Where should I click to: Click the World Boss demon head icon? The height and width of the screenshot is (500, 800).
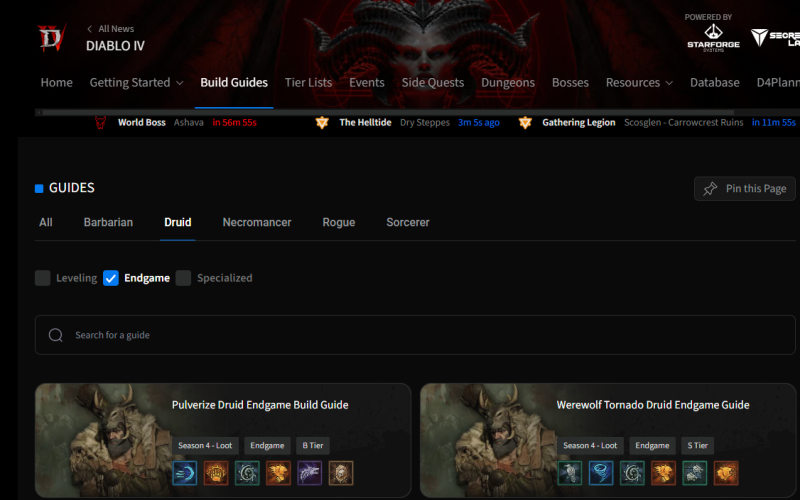point(101,122)
